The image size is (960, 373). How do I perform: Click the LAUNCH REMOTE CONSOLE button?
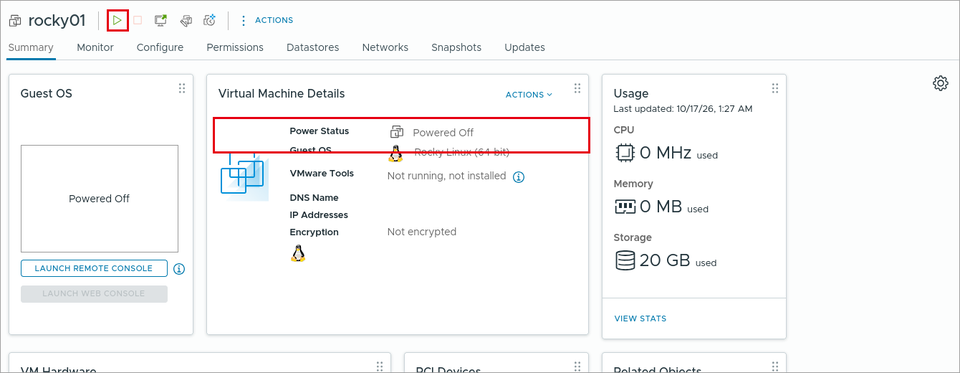94,268
